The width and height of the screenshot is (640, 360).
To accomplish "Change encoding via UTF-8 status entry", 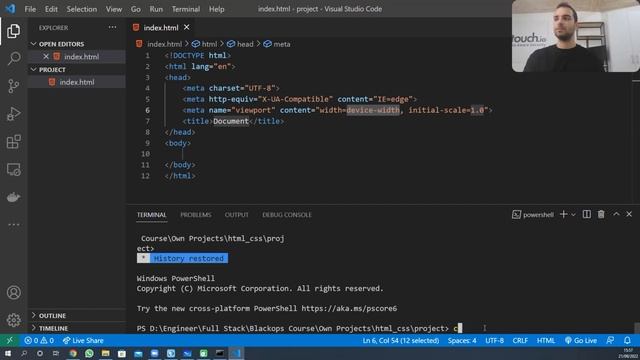I will coord(494,340).
